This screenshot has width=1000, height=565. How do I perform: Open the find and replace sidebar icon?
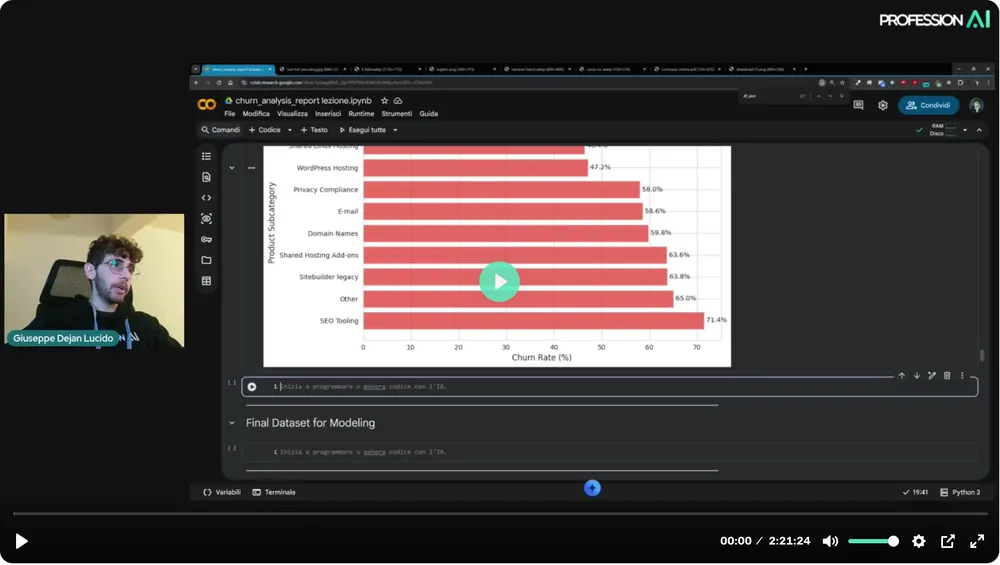207,177
